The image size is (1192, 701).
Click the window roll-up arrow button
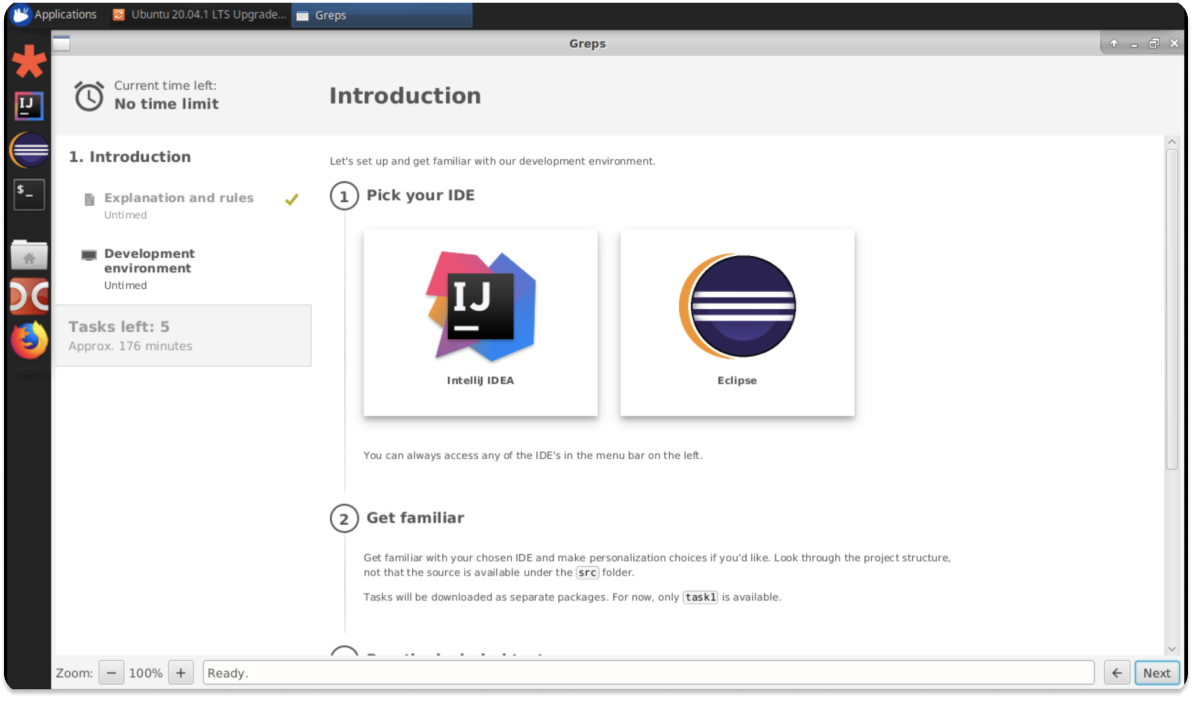point(1114,43)
